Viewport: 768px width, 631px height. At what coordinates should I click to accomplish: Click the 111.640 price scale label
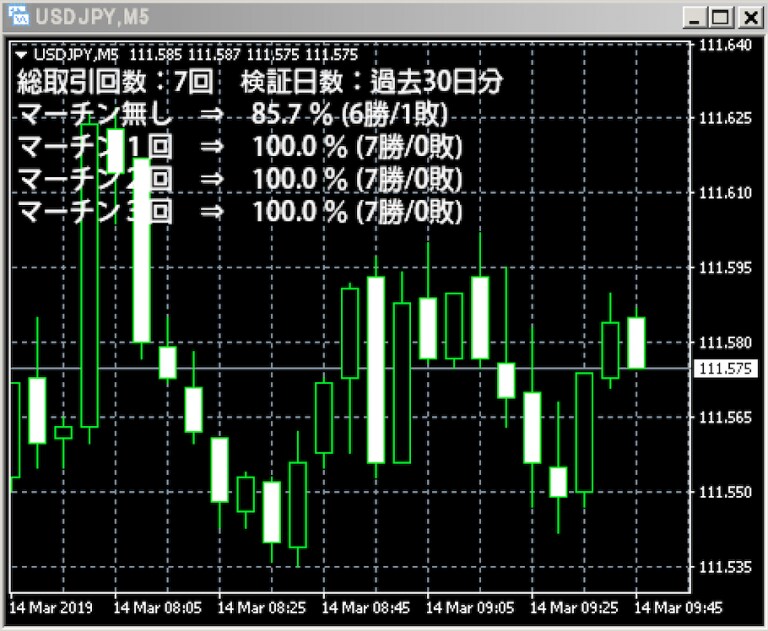pyautogui.click(x=725, y=45)
